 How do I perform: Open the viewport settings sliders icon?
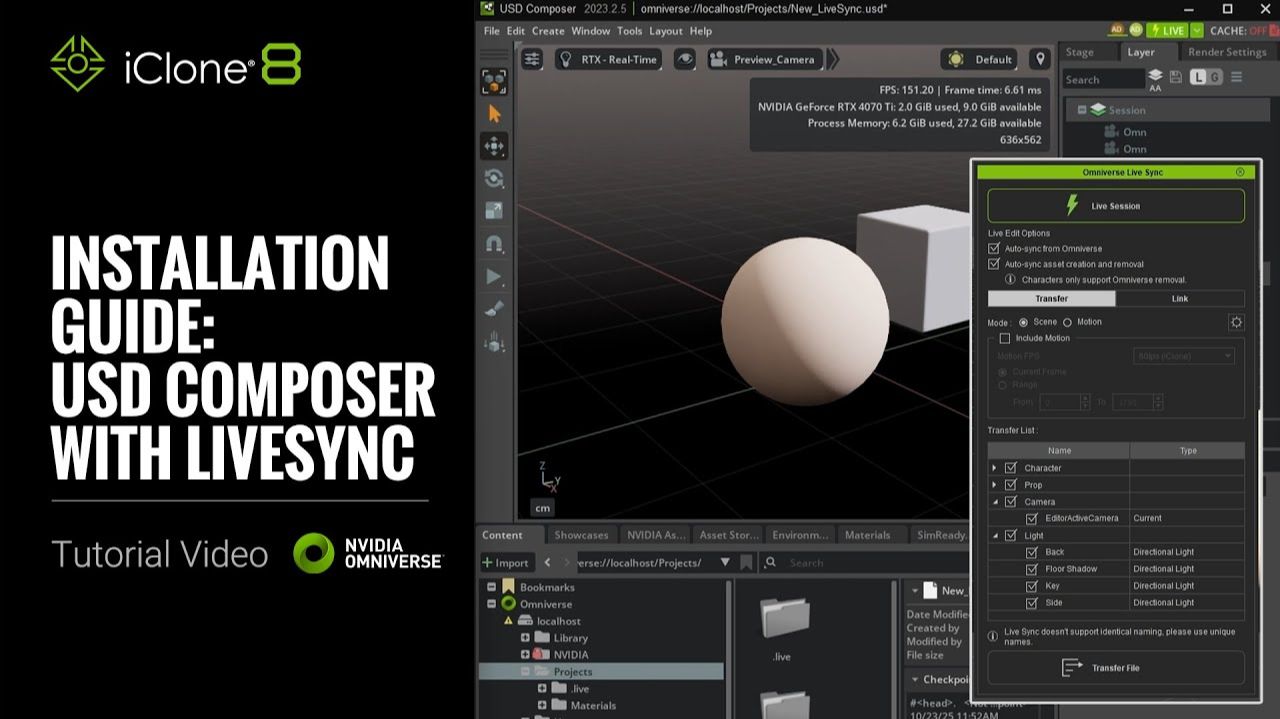533,59
